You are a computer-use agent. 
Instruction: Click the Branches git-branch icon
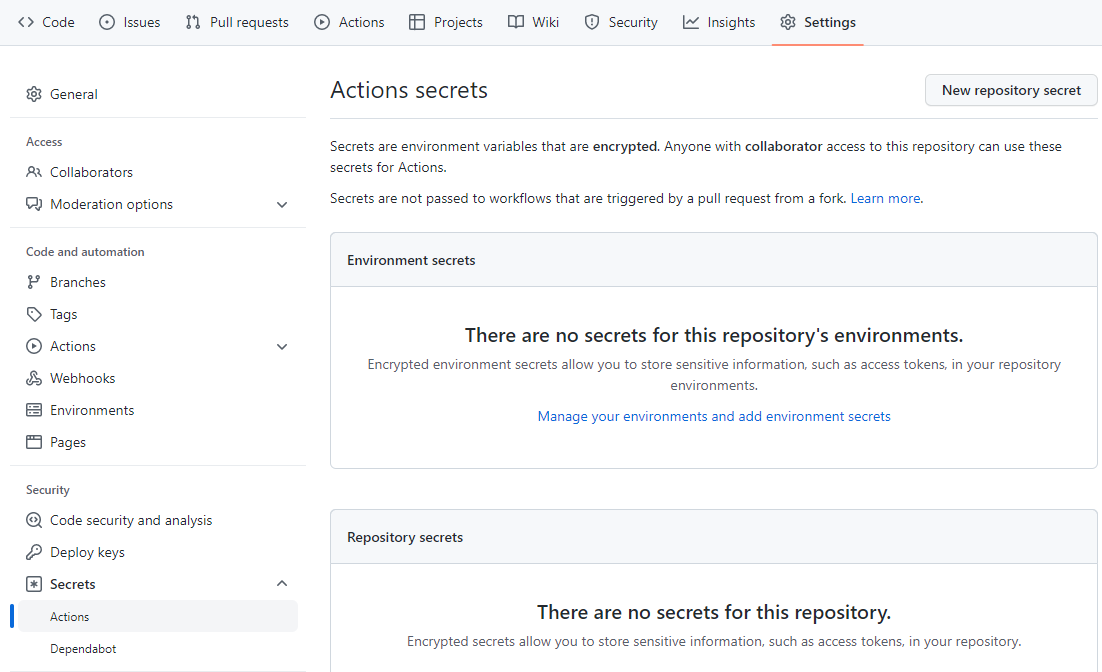tap(34, 282)
